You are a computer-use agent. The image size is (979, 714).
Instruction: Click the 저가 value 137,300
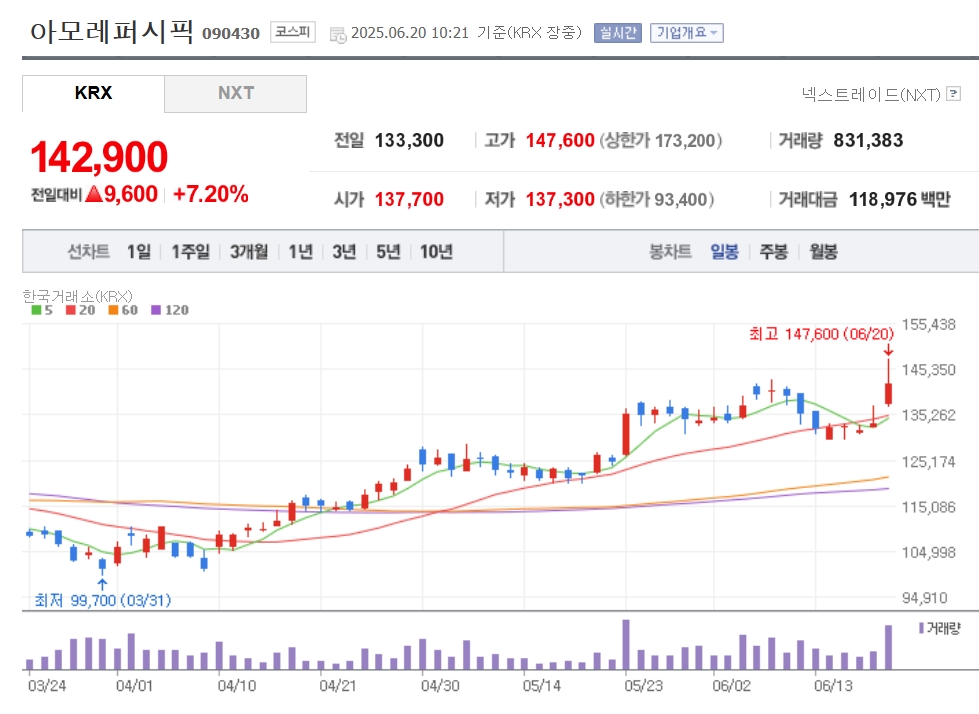[560, 199]
